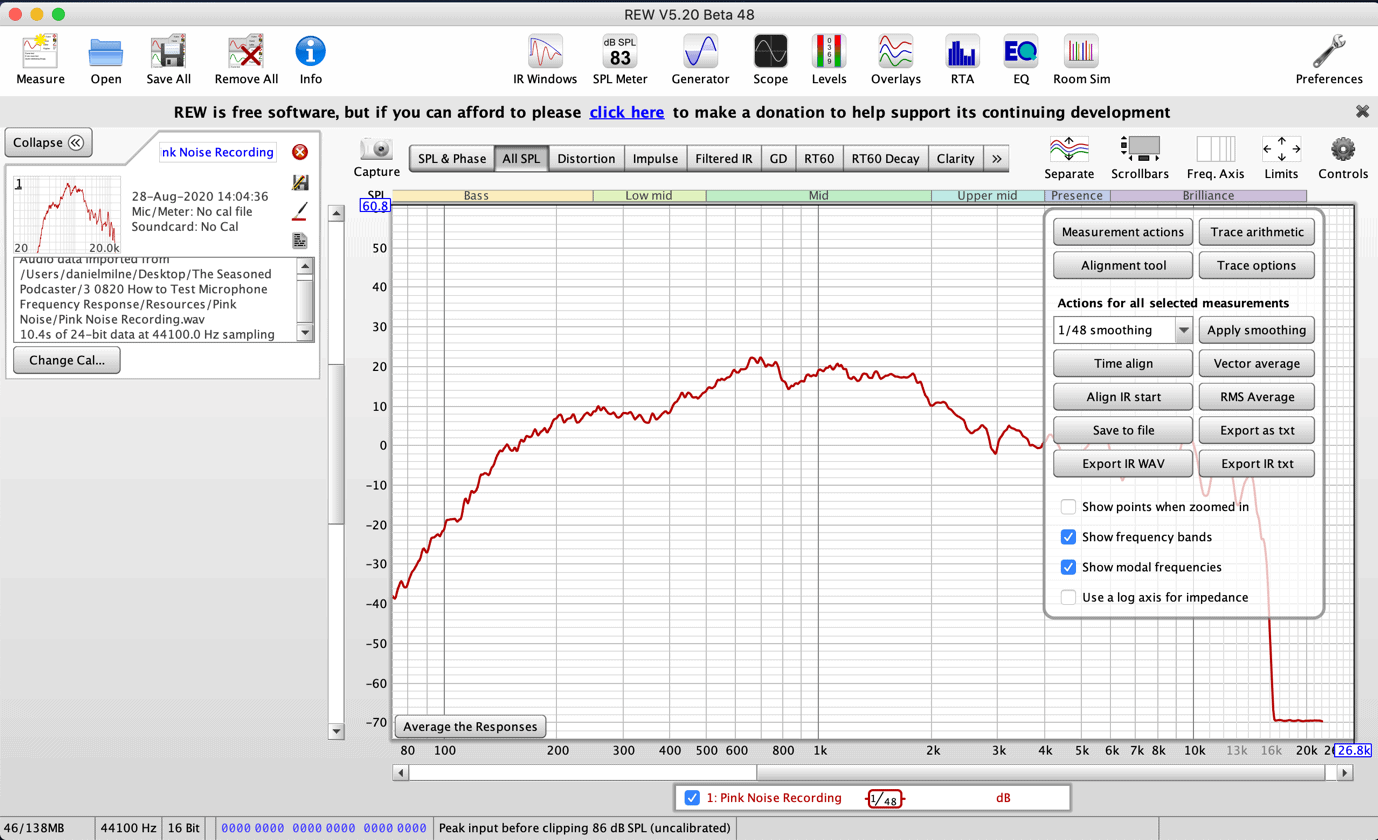1378x840 pixels.
Task: Collapse the measurements panel
Action: (x=48, y=143)
